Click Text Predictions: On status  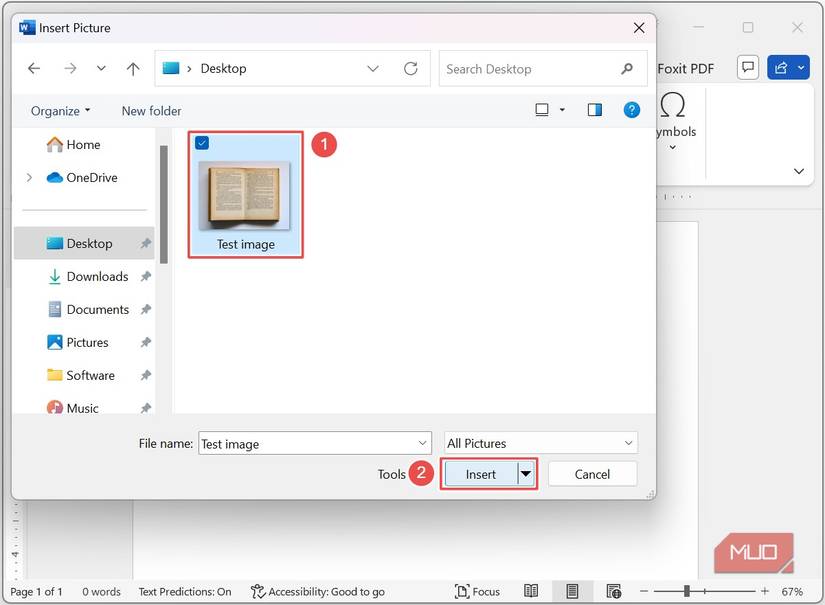tap(185, 592)
